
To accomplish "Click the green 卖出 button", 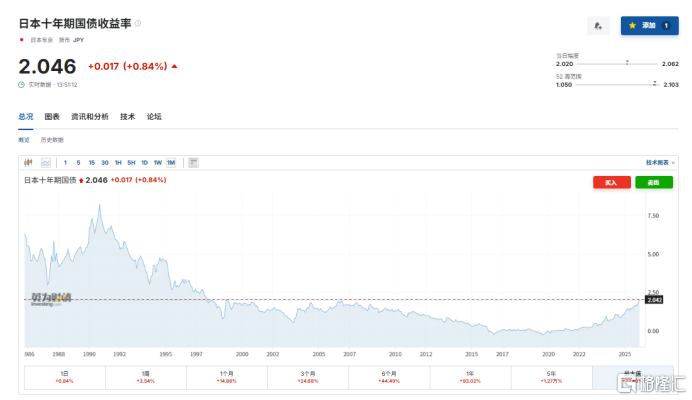I will tap(653, 182).
